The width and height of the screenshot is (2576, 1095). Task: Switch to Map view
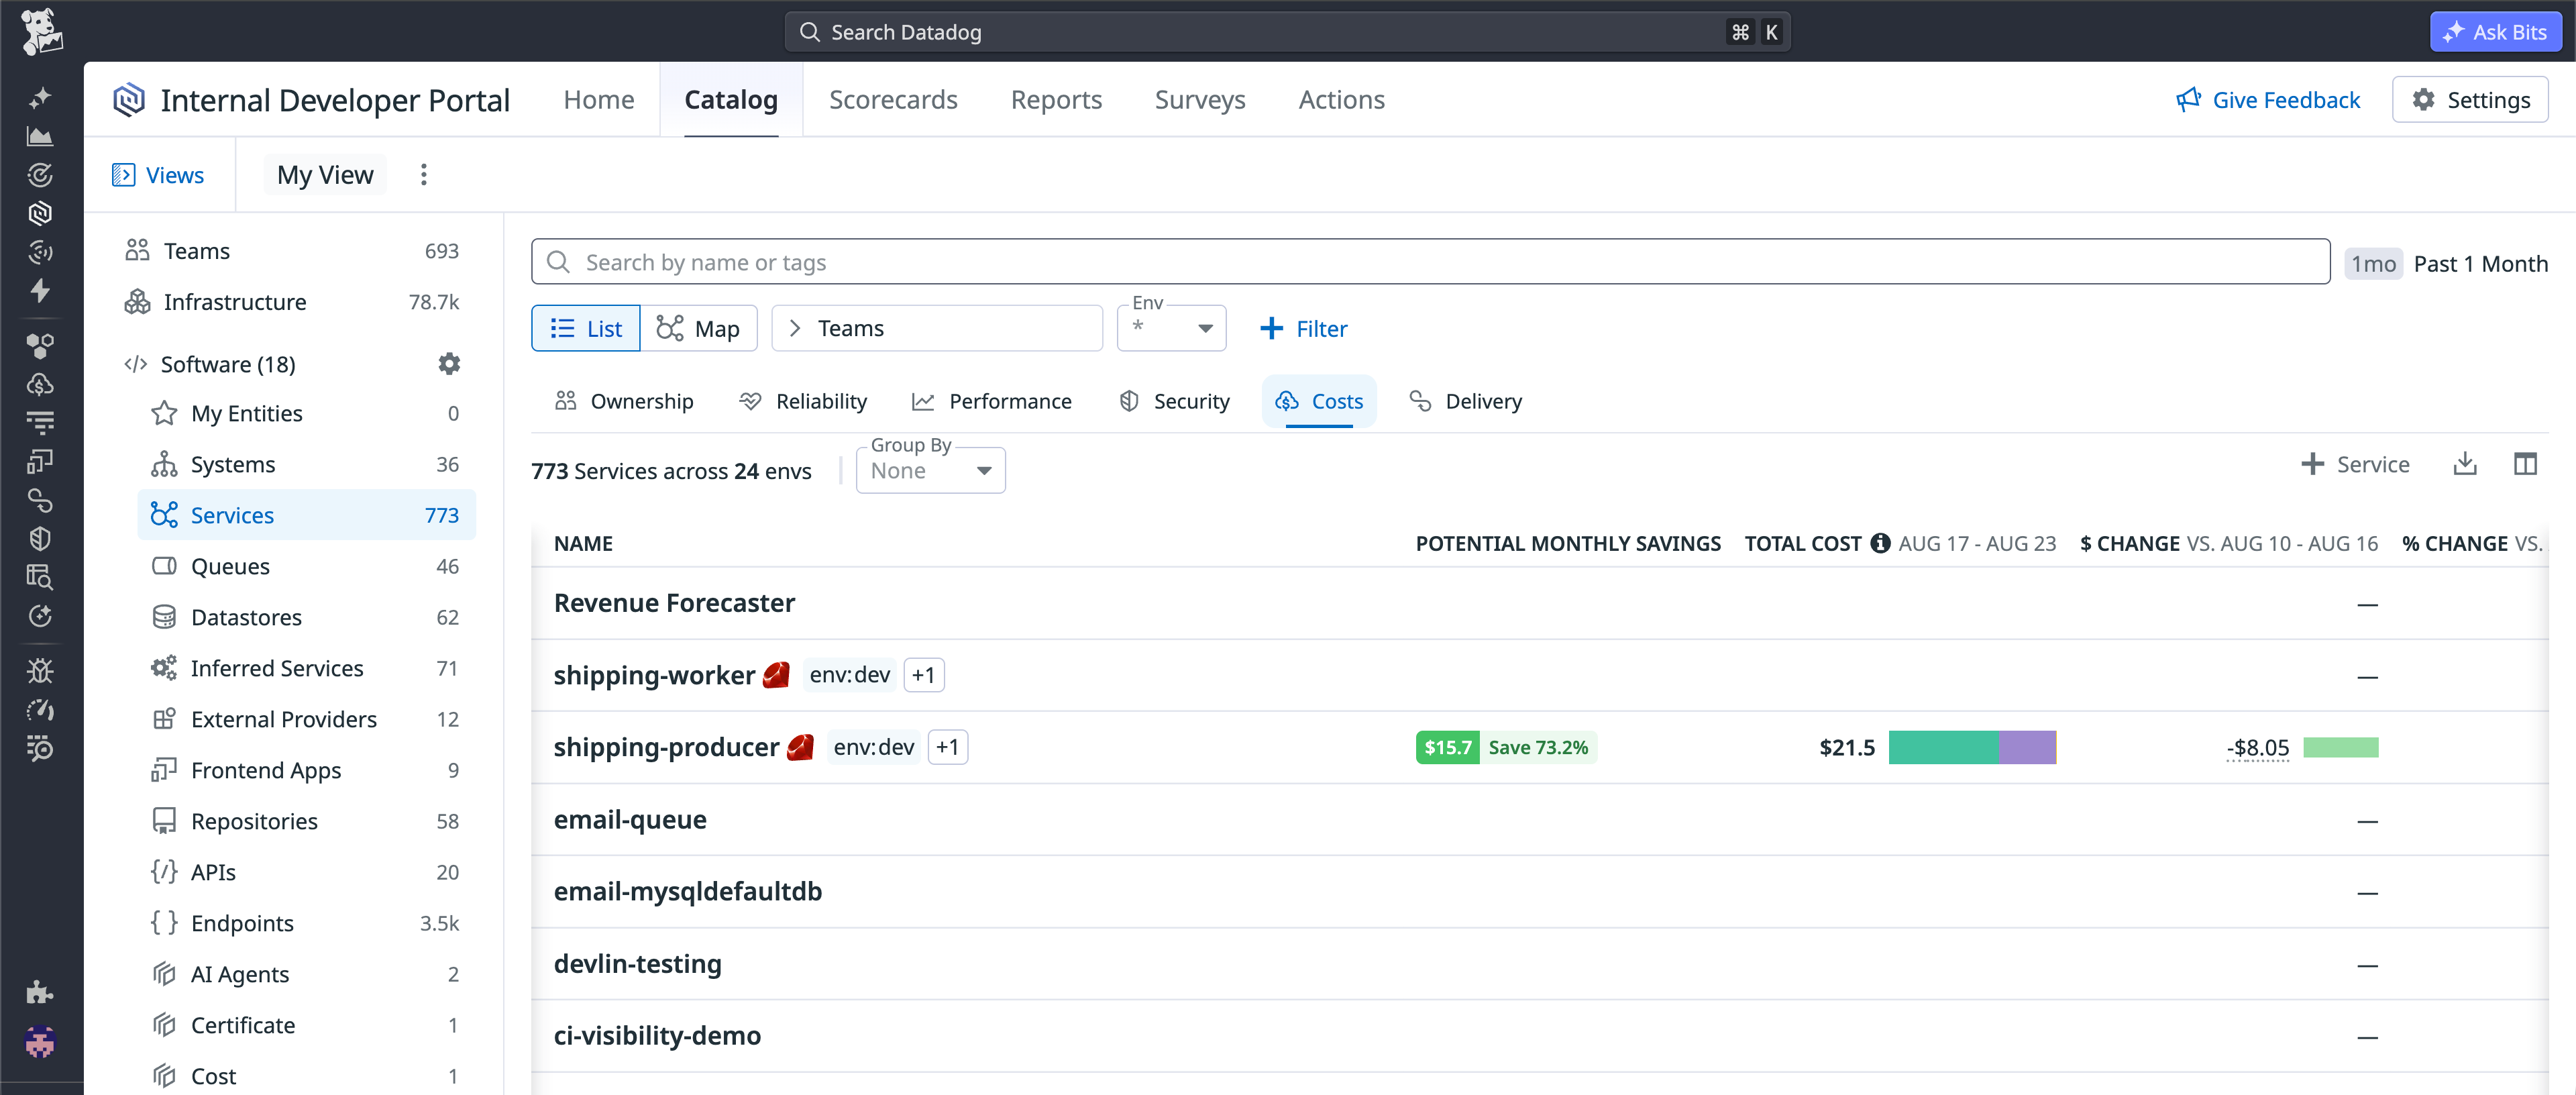[x=698, y=328]
